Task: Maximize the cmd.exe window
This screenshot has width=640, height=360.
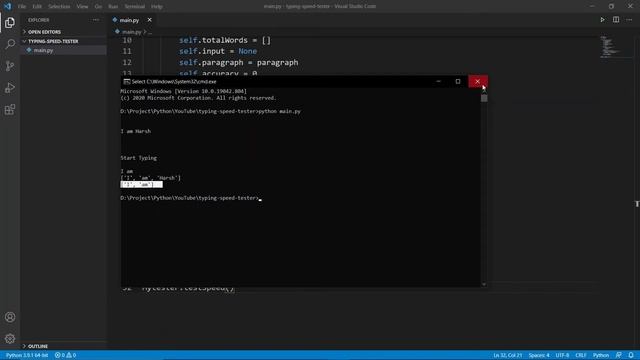Action: point(458,82)
